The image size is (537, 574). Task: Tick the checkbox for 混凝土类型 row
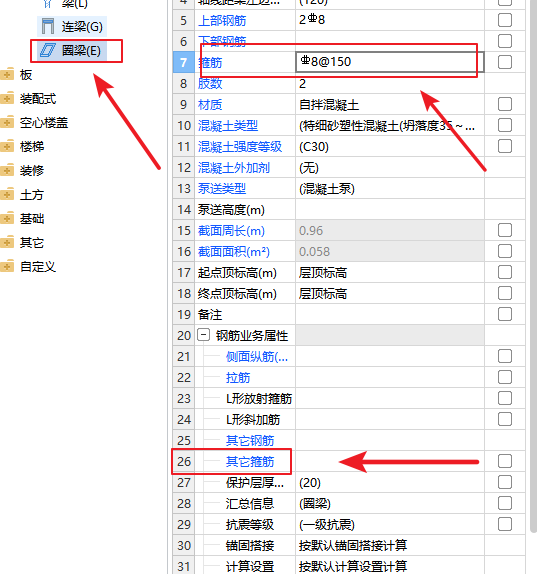click(x=504, y=125)
